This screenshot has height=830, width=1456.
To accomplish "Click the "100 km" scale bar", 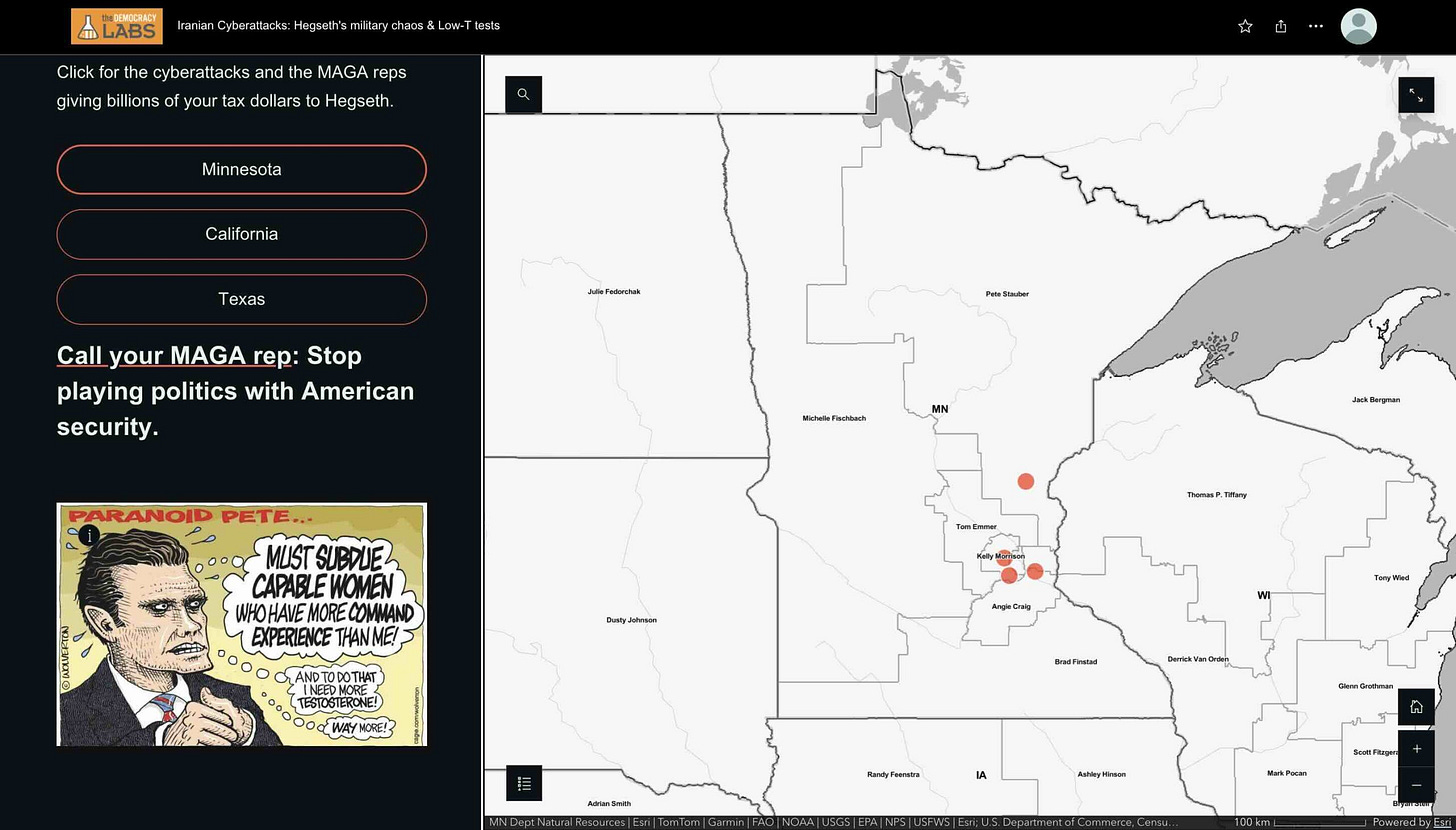I will (x=1300, y=822).
